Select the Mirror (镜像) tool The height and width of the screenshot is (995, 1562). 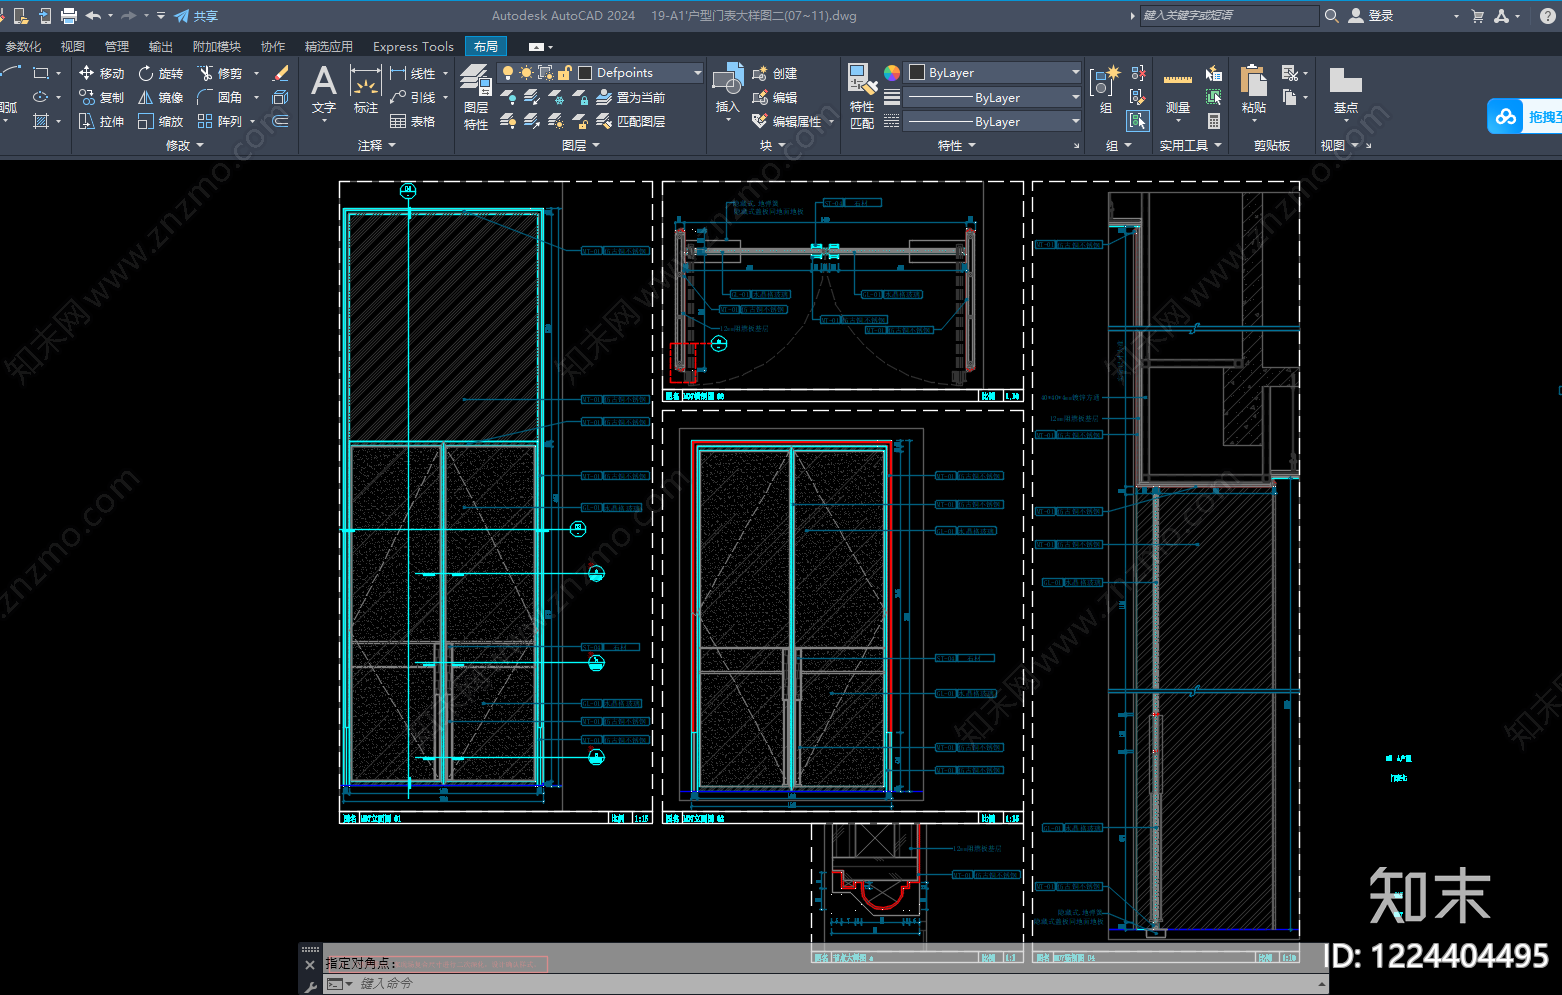pyautogui.click(x=160, y=97)
